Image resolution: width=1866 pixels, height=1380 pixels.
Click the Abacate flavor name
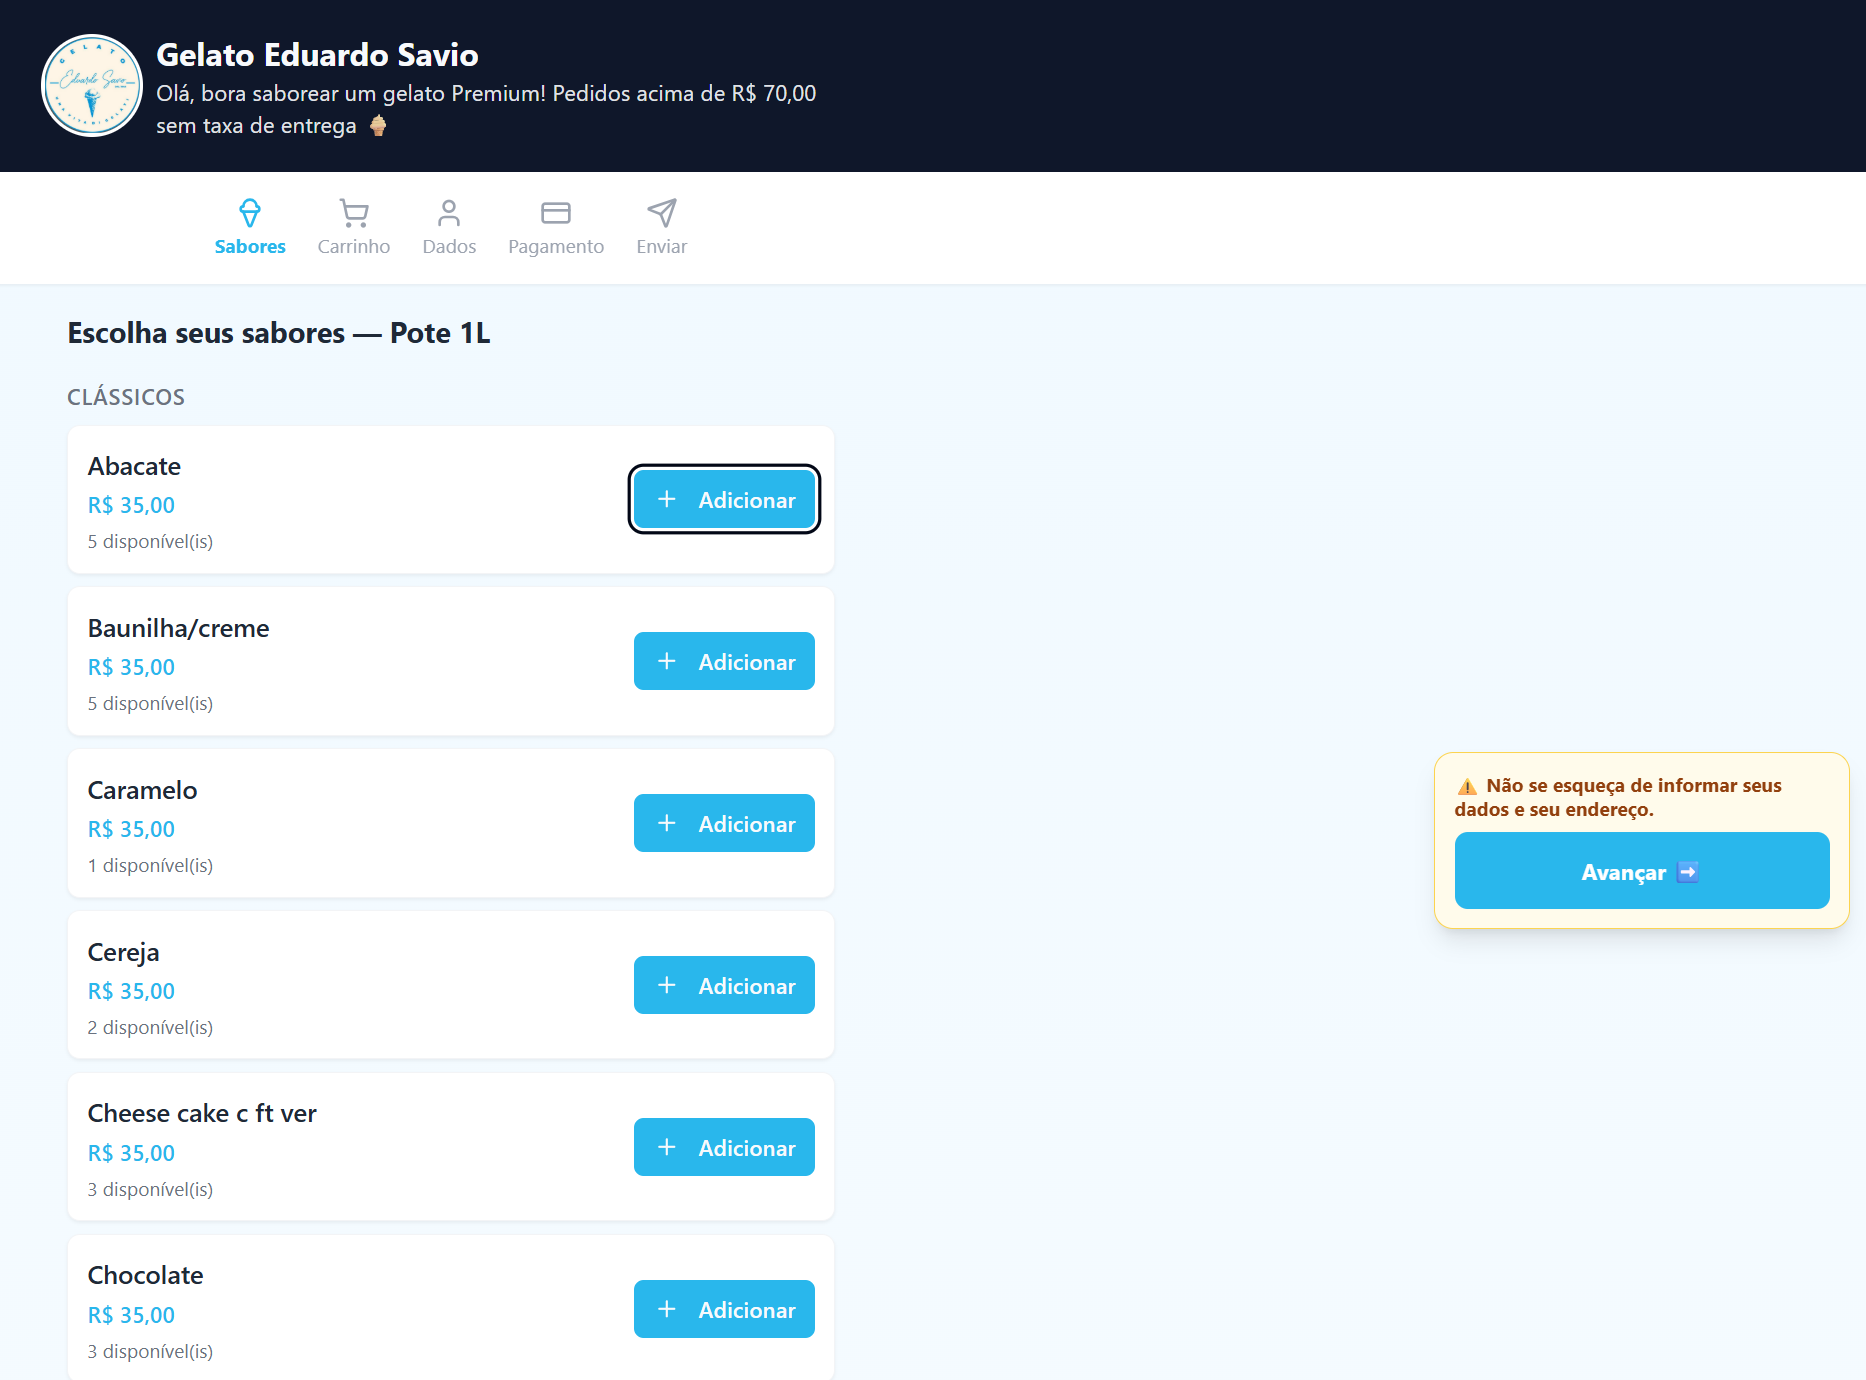(134, 466)
